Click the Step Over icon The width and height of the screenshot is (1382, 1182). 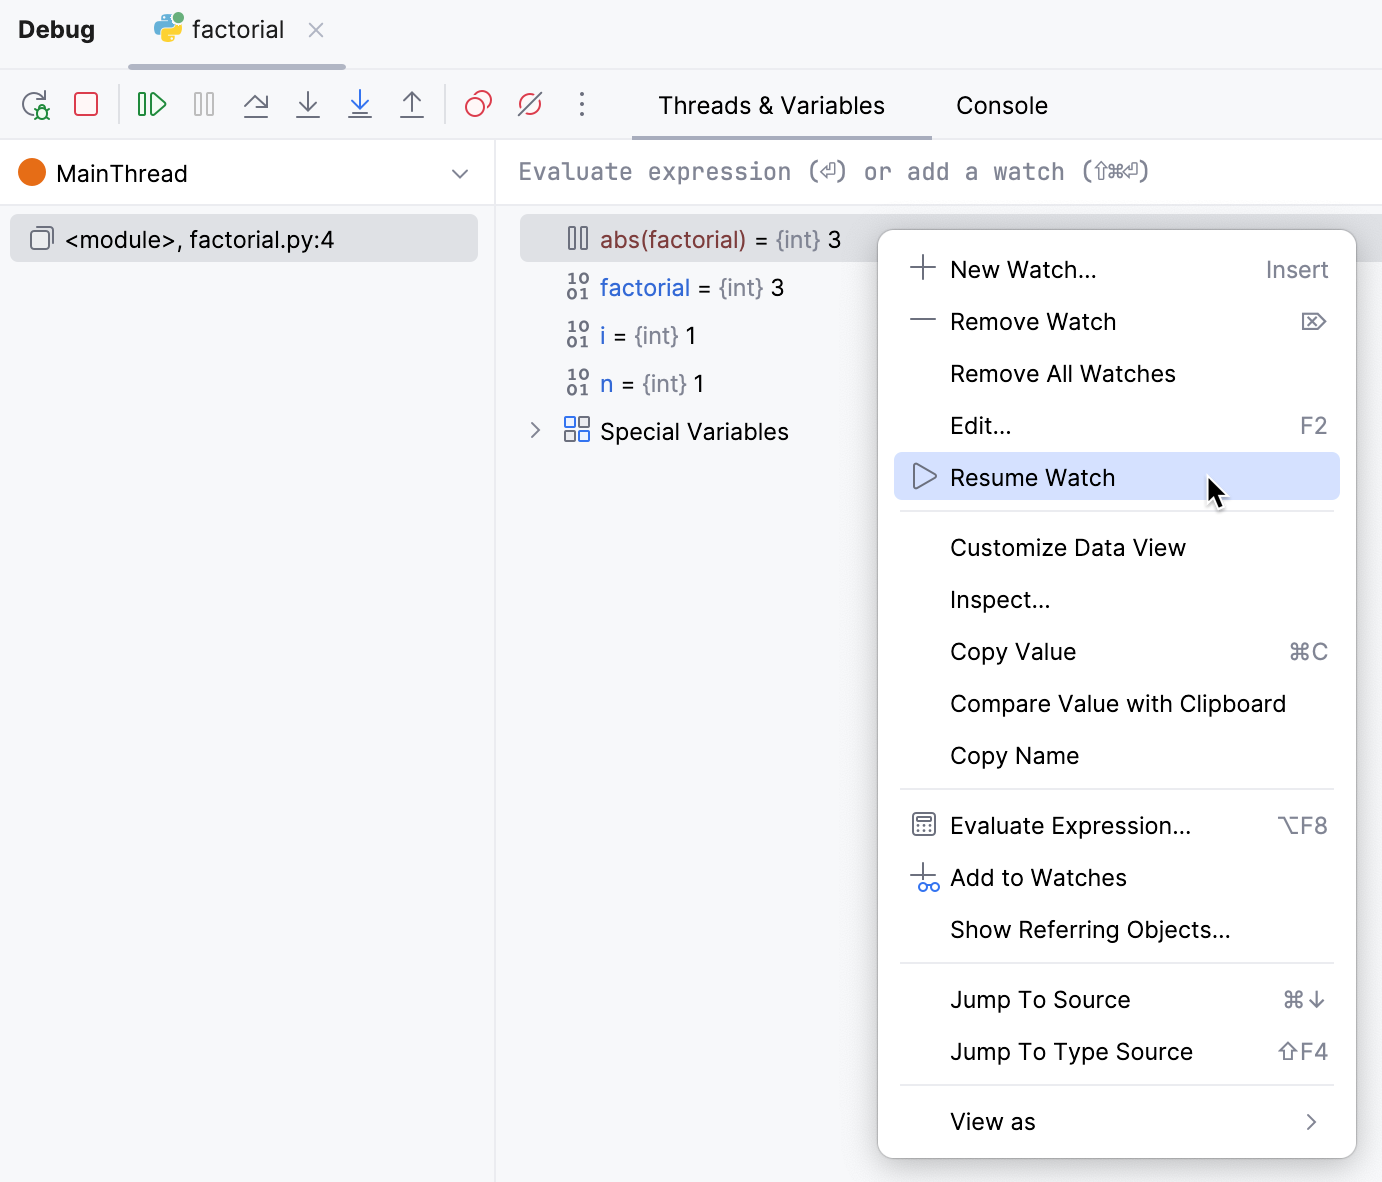(x=256, y=104)
